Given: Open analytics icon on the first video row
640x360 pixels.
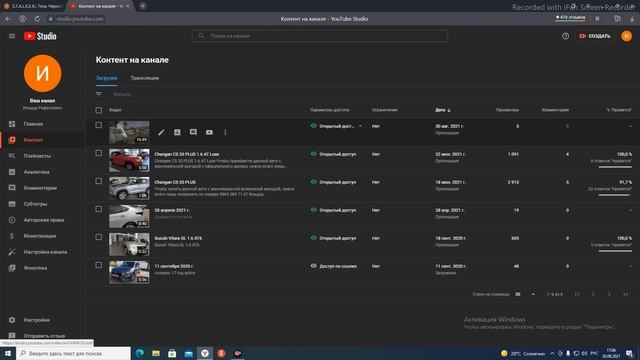Looking at the screenshot, I should click(x=177, y=132).
